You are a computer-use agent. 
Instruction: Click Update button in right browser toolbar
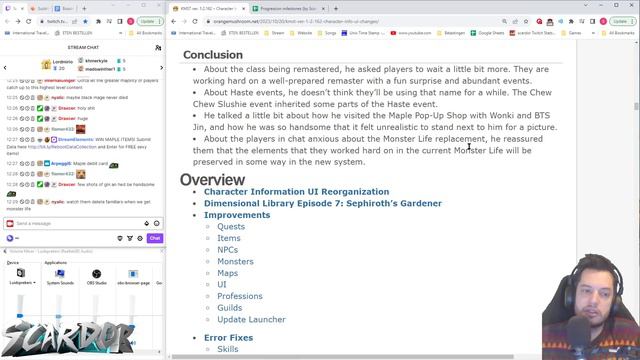[622, 21]
